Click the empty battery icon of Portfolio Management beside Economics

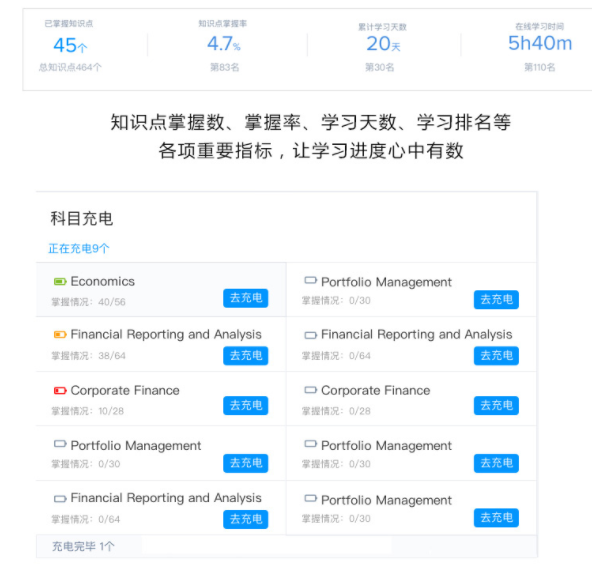tap(310, 280)
